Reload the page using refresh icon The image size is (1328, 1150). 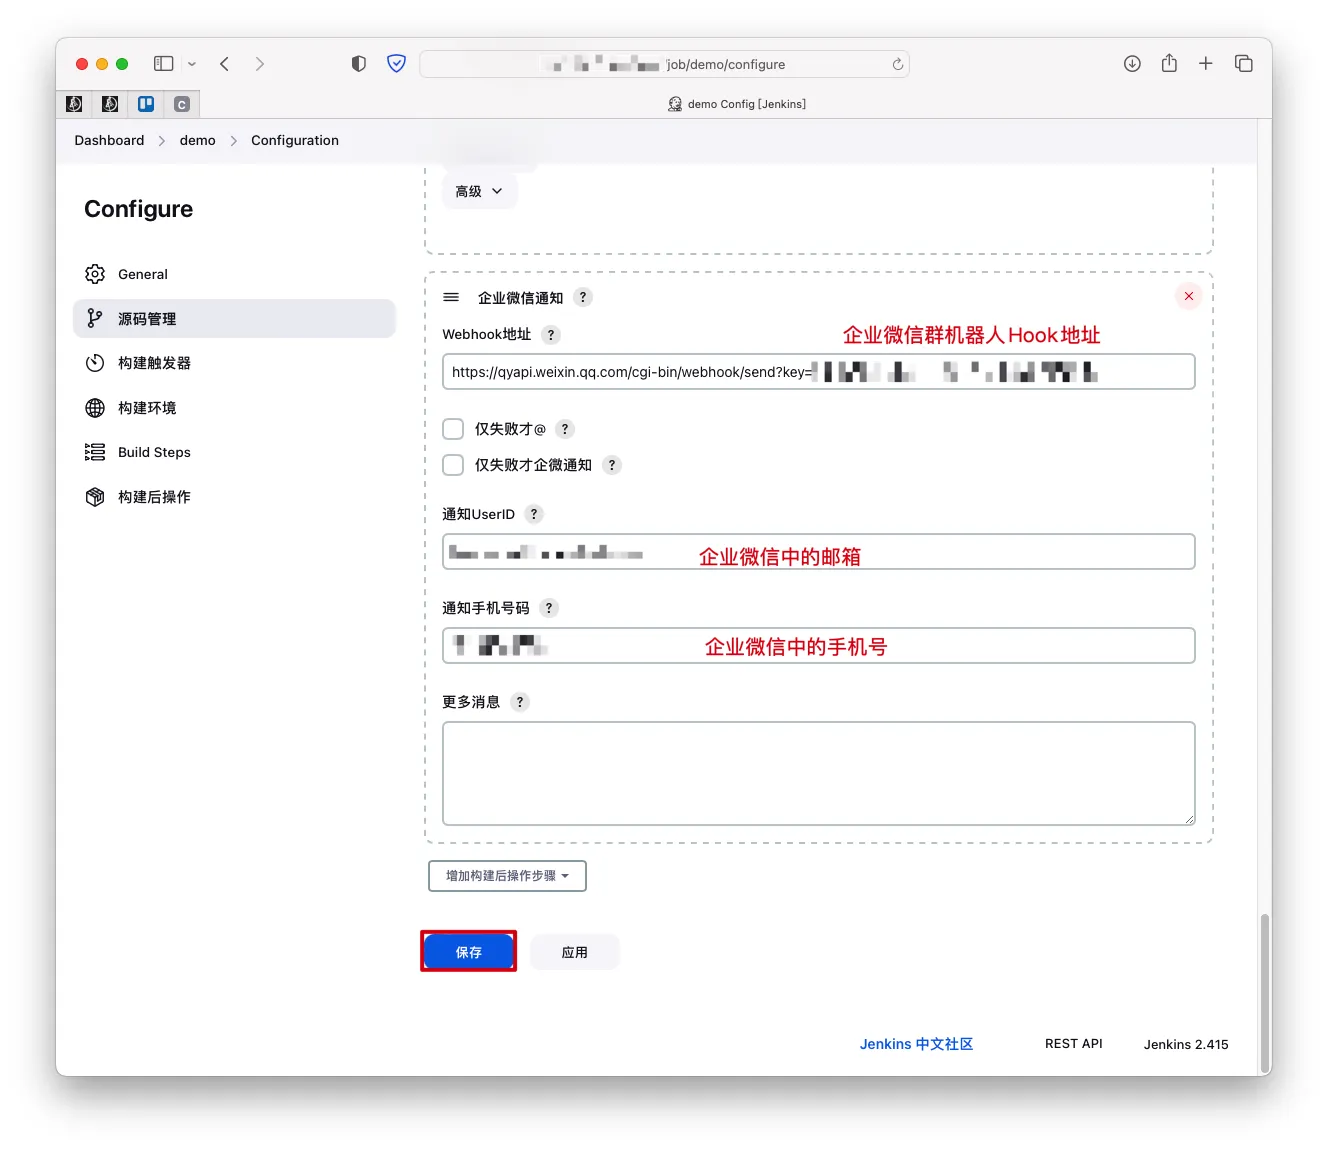tap(897, 64)
